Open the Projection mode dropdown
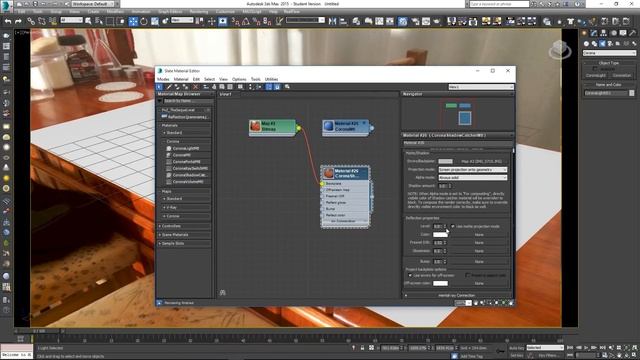The image size is (640, 360). (x=473, y=169)
